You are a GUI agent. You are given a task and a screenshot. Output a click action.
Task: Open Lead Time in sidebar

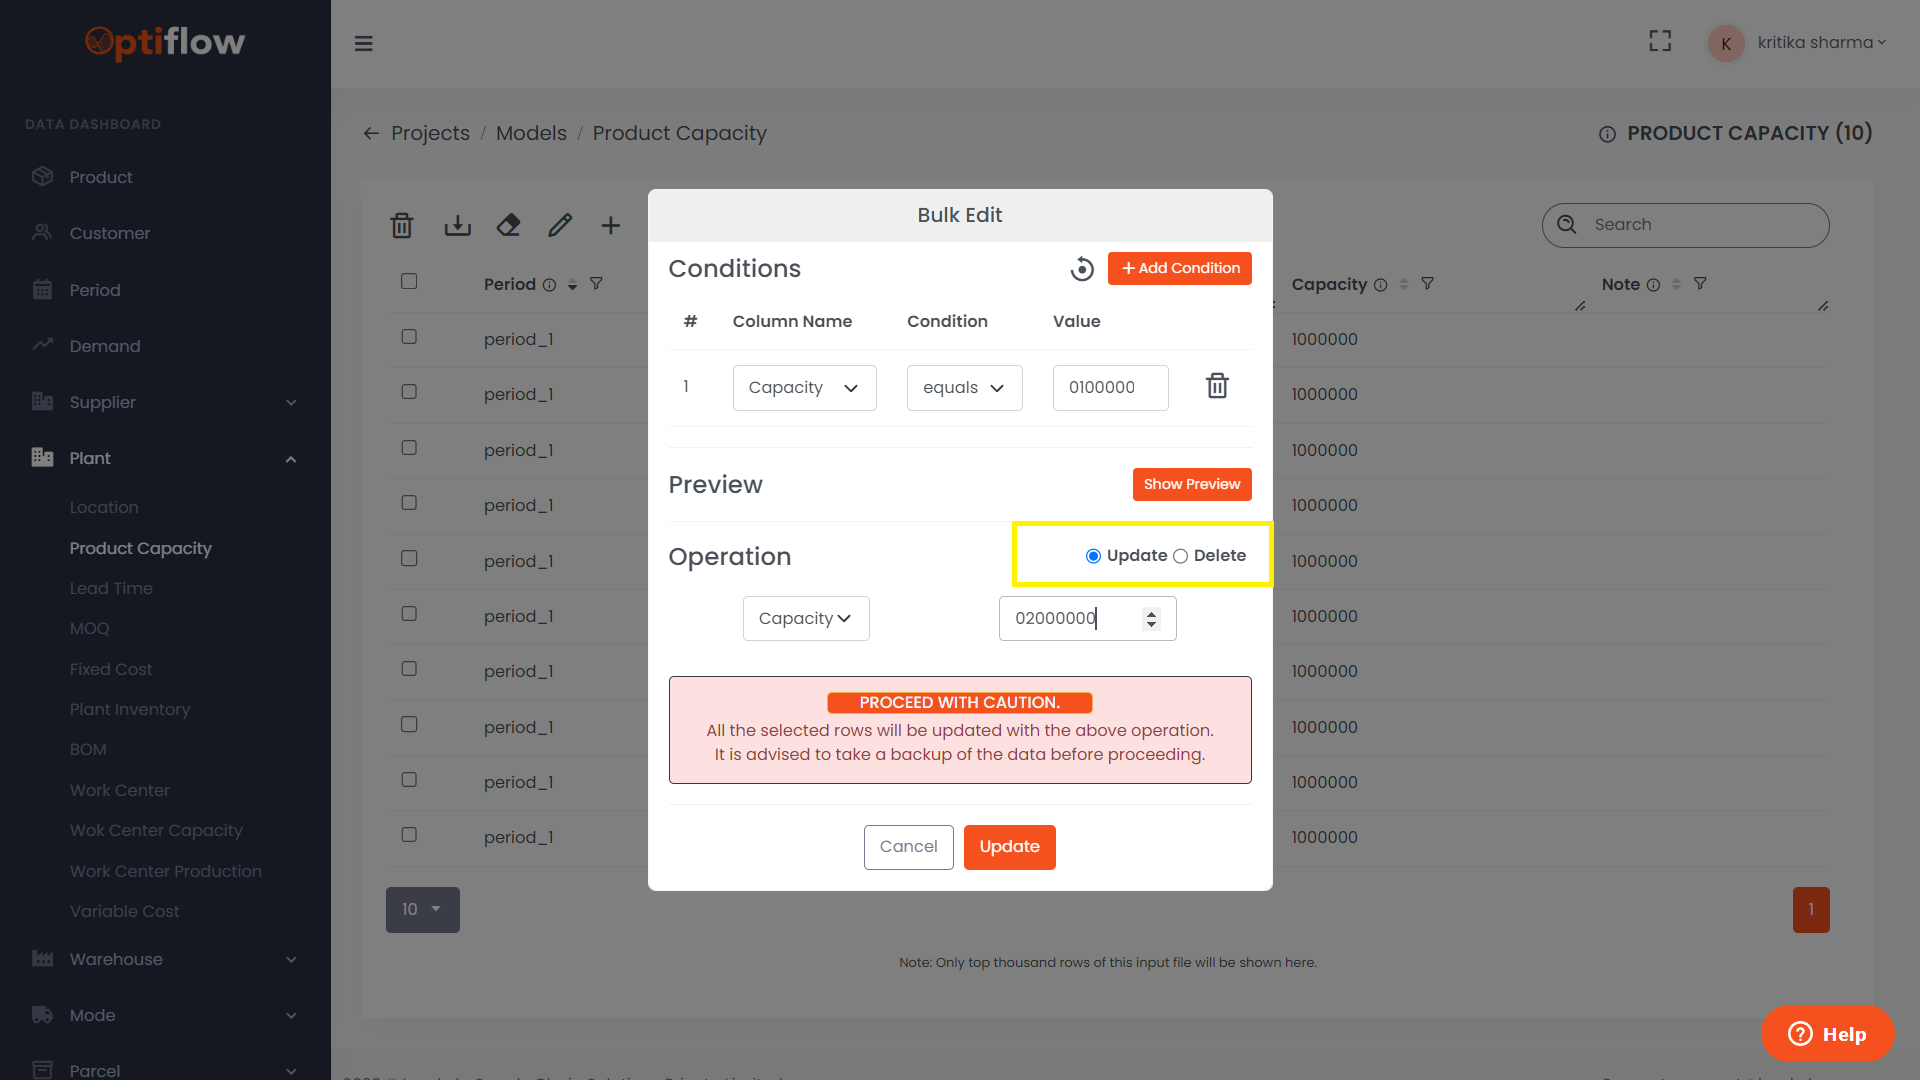point(111,588)
